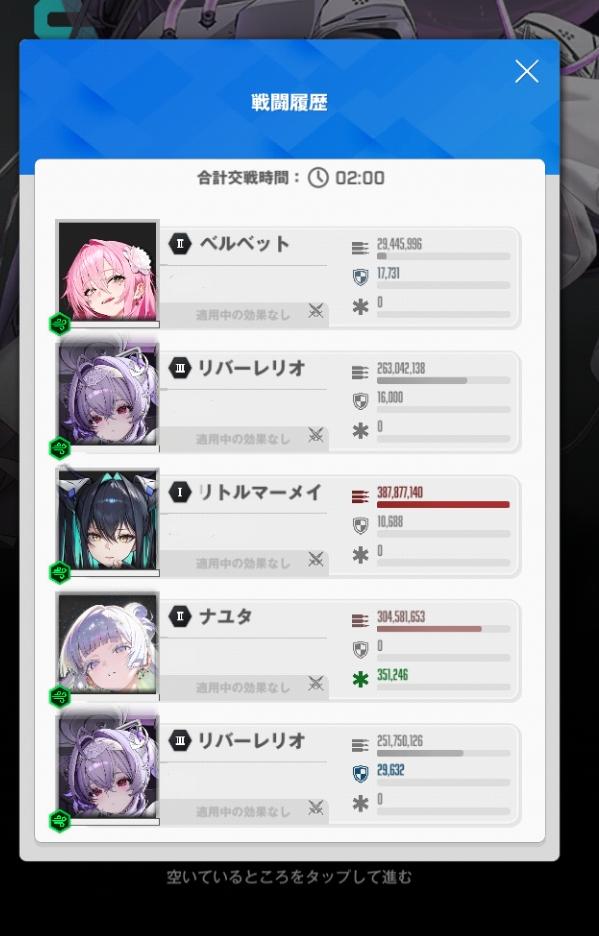Select ベルベット character portrait
The height and width of the screenshot is (936, 599).
tap(108, 272)
